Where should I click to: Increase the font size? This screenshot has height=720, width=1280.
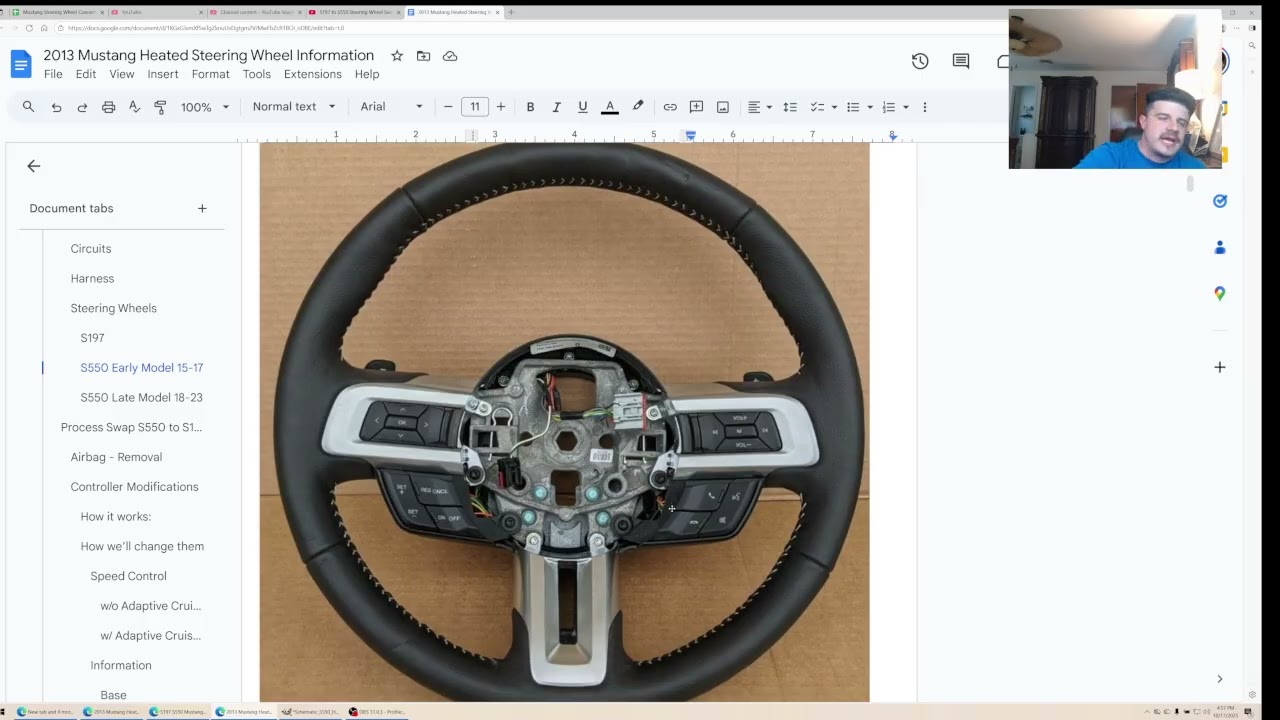[x=501, y=107]
